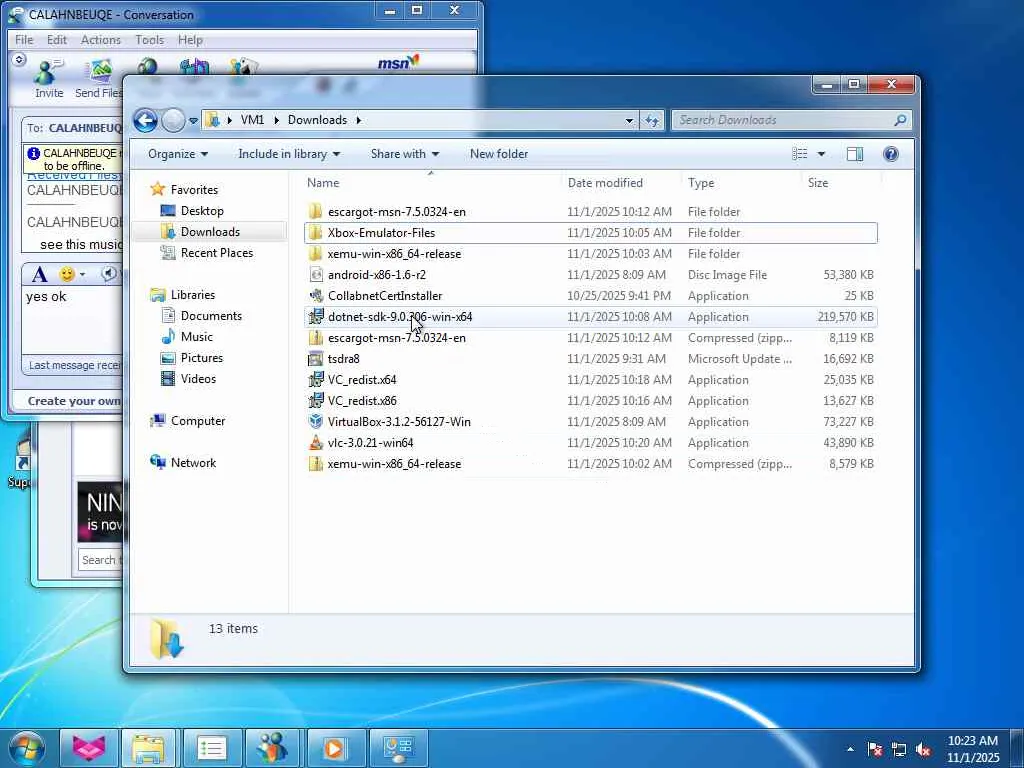Click VM1 in the address breadcrumb
The width and height of the screenshot is (1024, 768).
point(252,120)
